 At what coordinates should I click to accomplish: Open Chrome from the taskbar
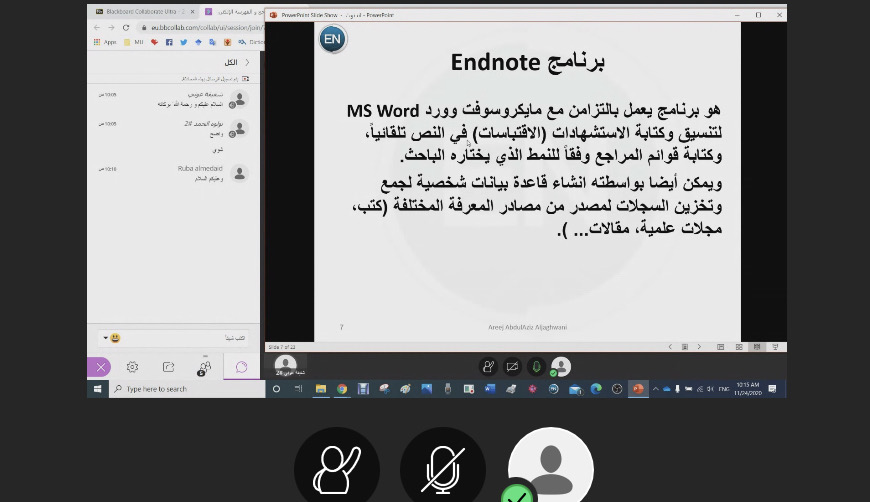click(x=342, y=389)
